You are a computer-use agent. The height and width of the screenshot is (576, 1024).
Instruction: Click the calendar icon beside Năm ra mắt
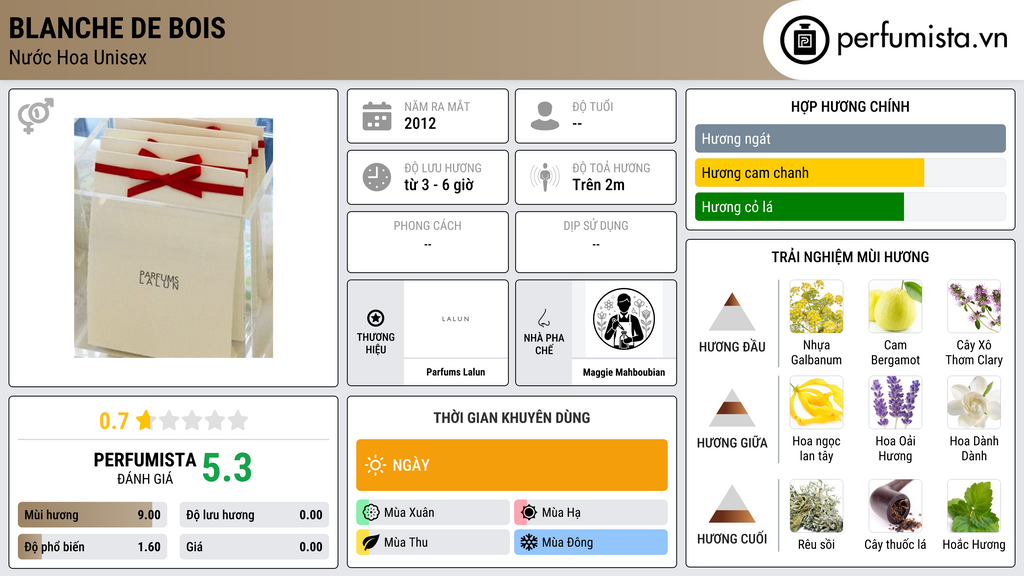pos(377,116)
